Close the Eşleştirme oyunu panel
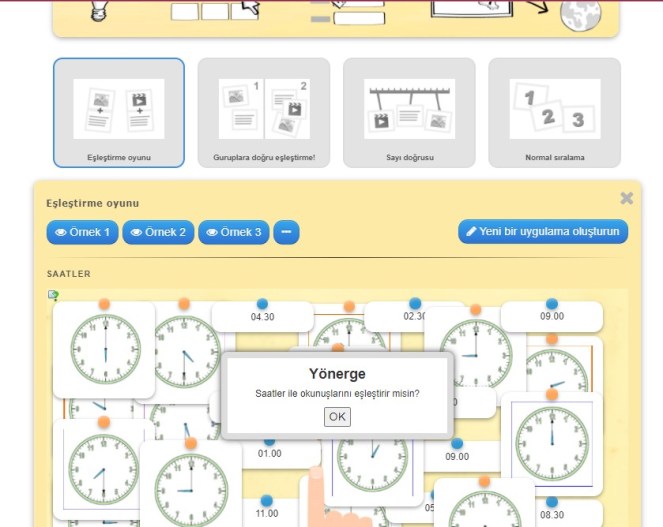Viewport: 663px width, 527px height. 626,199
